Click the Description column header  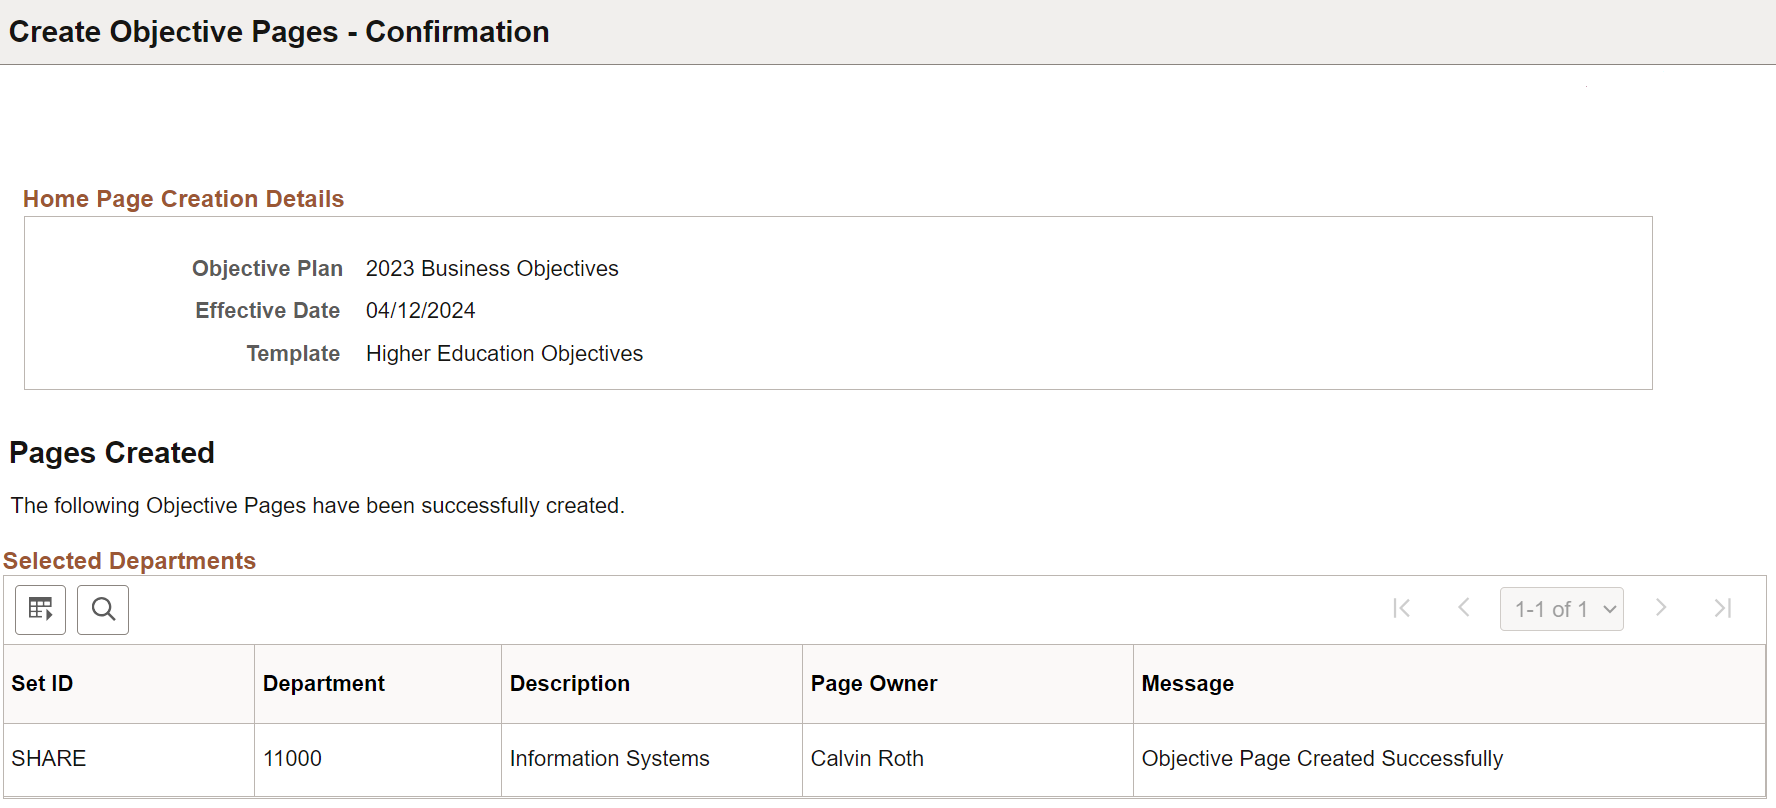569,684
